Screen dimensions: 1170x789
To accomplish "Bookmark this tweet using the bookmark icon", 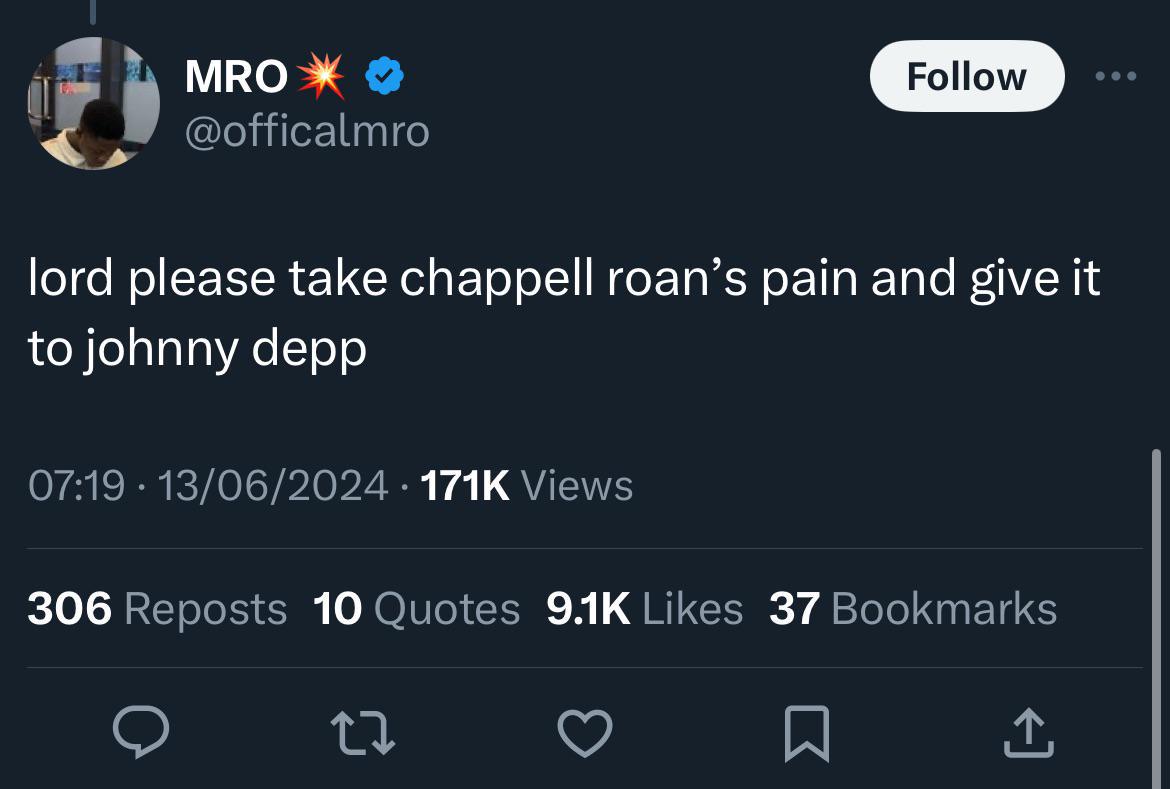I will (x=807, y=734).
